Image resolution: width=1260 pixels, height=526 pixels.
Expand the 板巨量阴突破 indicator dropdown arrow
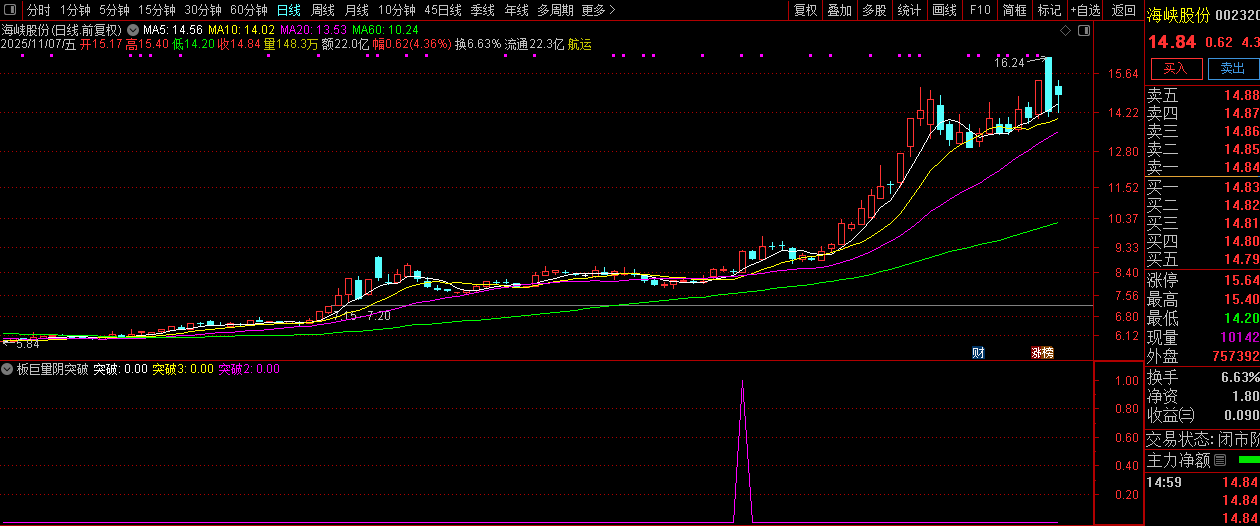pos(8,369)
